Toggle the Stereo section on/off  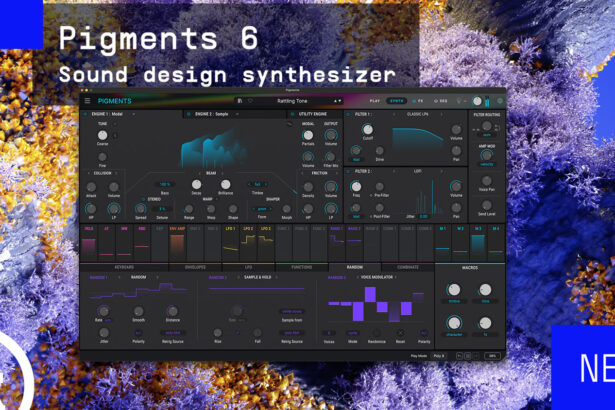click(143, 199)
